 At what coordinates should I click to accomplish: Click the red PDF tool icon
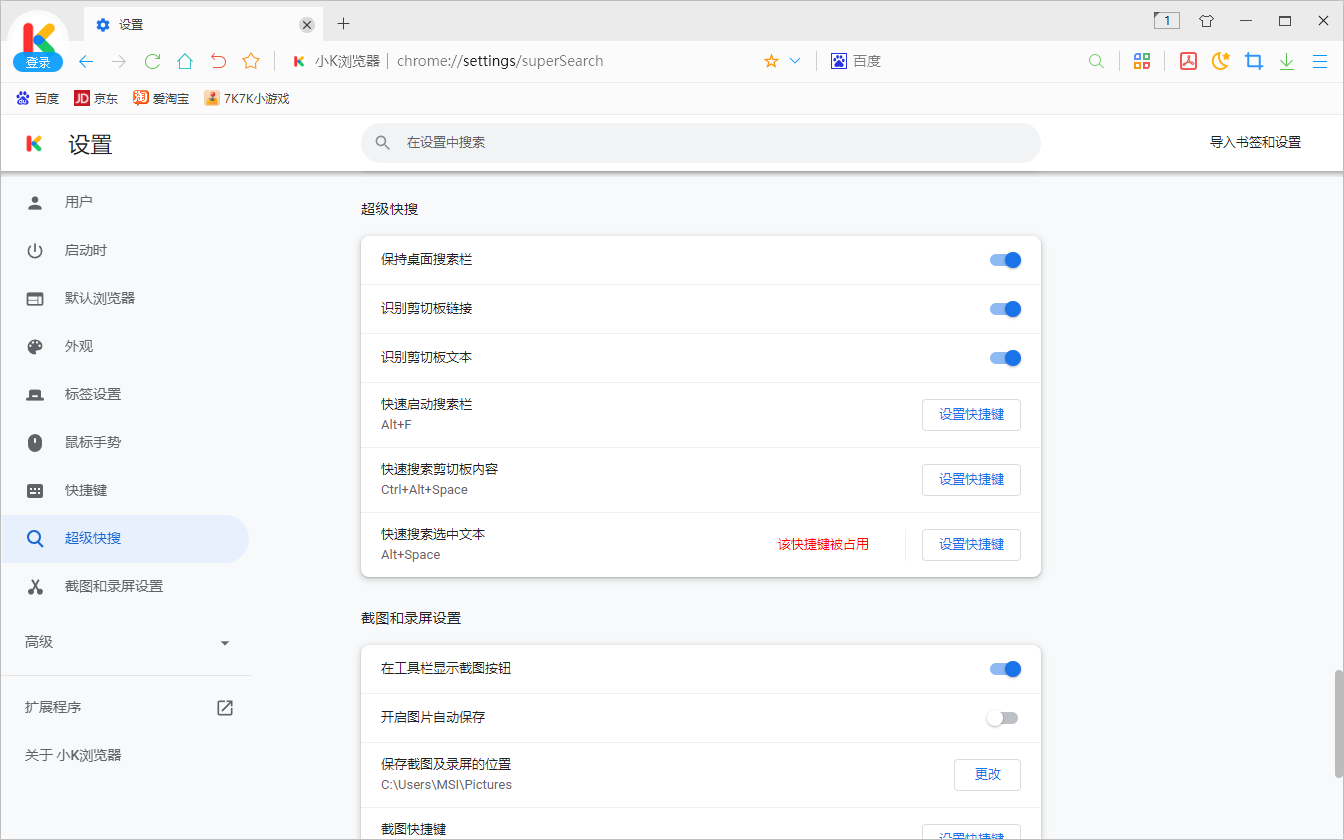pyautogui.click(x=1188, y=61)
